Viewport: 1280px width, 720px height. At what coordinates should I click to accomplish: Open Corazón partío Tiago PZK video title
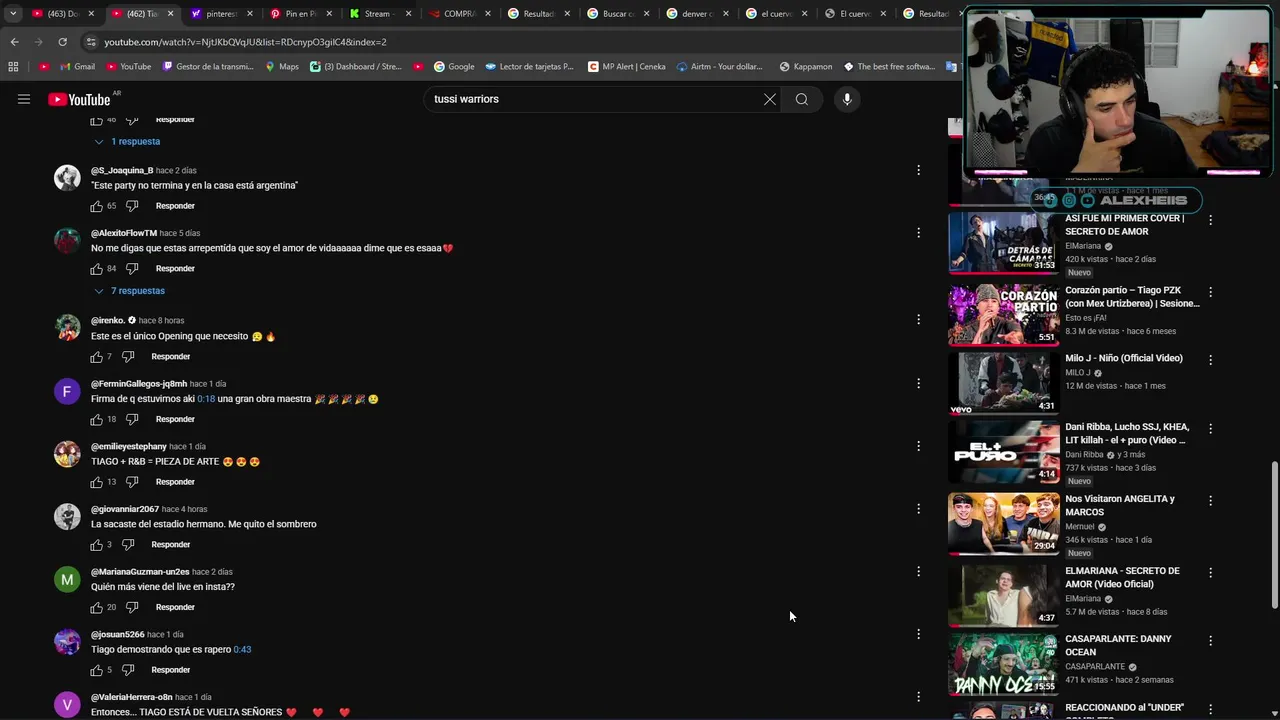(1132, 297)
